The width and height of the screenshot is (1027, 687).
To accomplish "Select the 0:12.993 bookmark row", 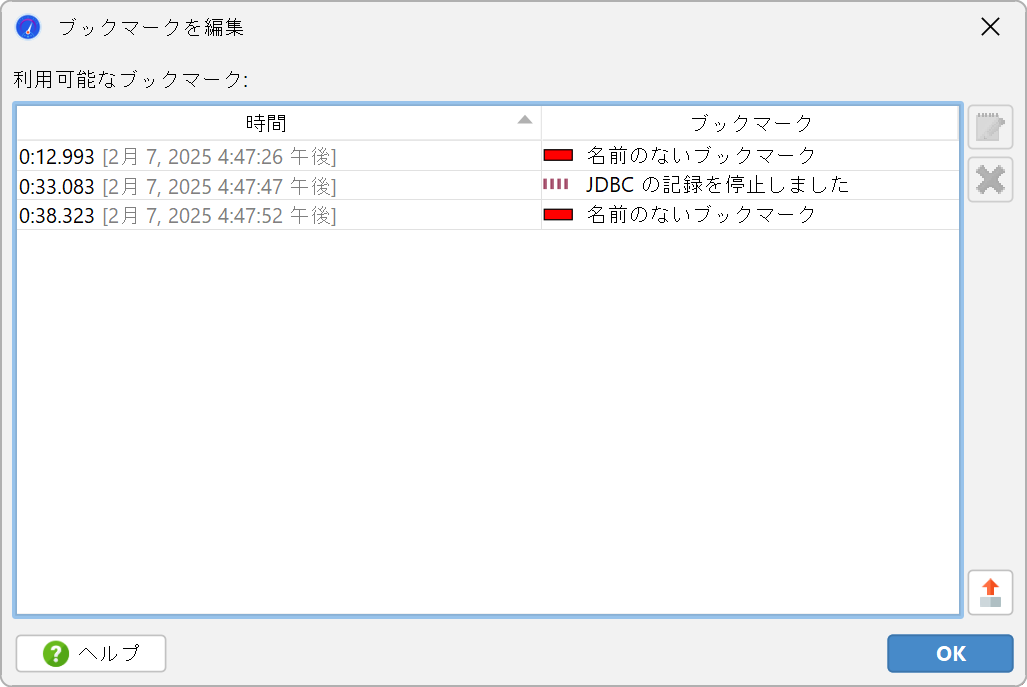I will pyautogui.click(x=488, y=156).
